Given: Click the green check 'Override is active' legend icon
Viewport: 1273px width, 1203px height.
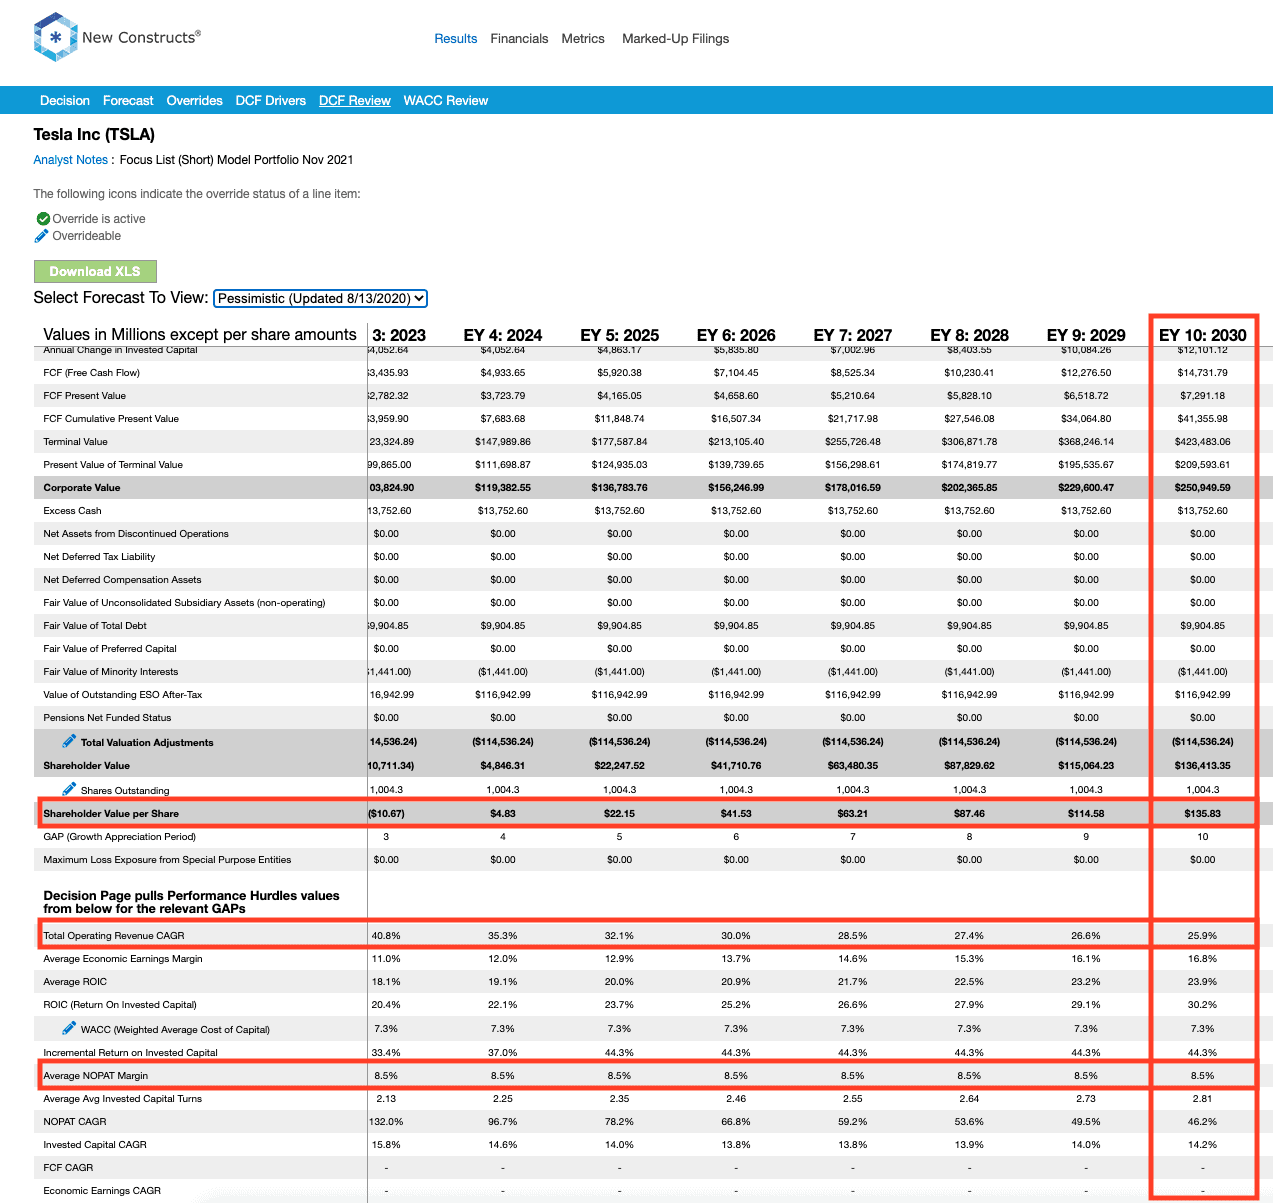Looking at the screenshot, I should [43, 219].
